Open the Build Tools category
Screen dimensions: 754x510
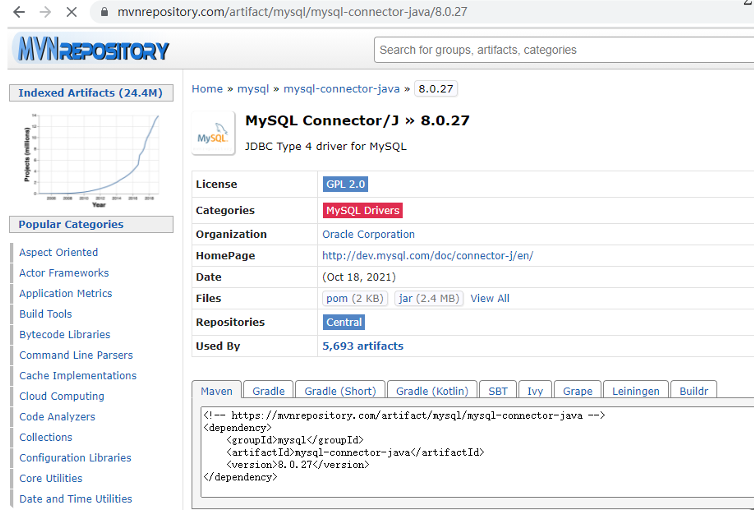45,314
